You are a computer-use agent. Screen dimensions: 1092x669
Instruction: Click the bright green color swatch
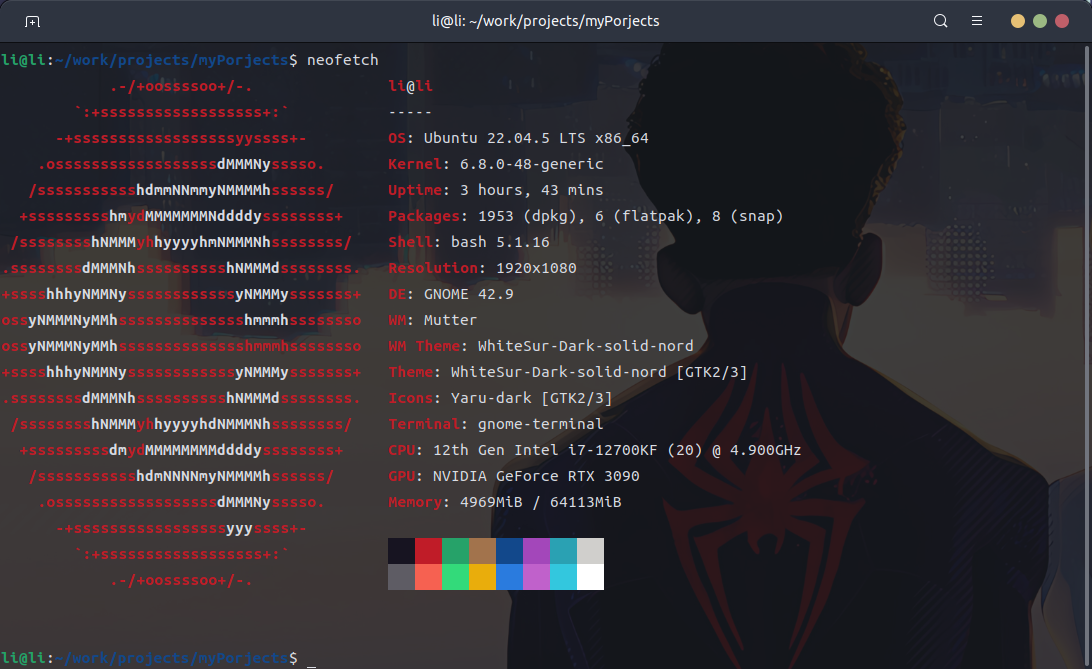tap(455, 577)
